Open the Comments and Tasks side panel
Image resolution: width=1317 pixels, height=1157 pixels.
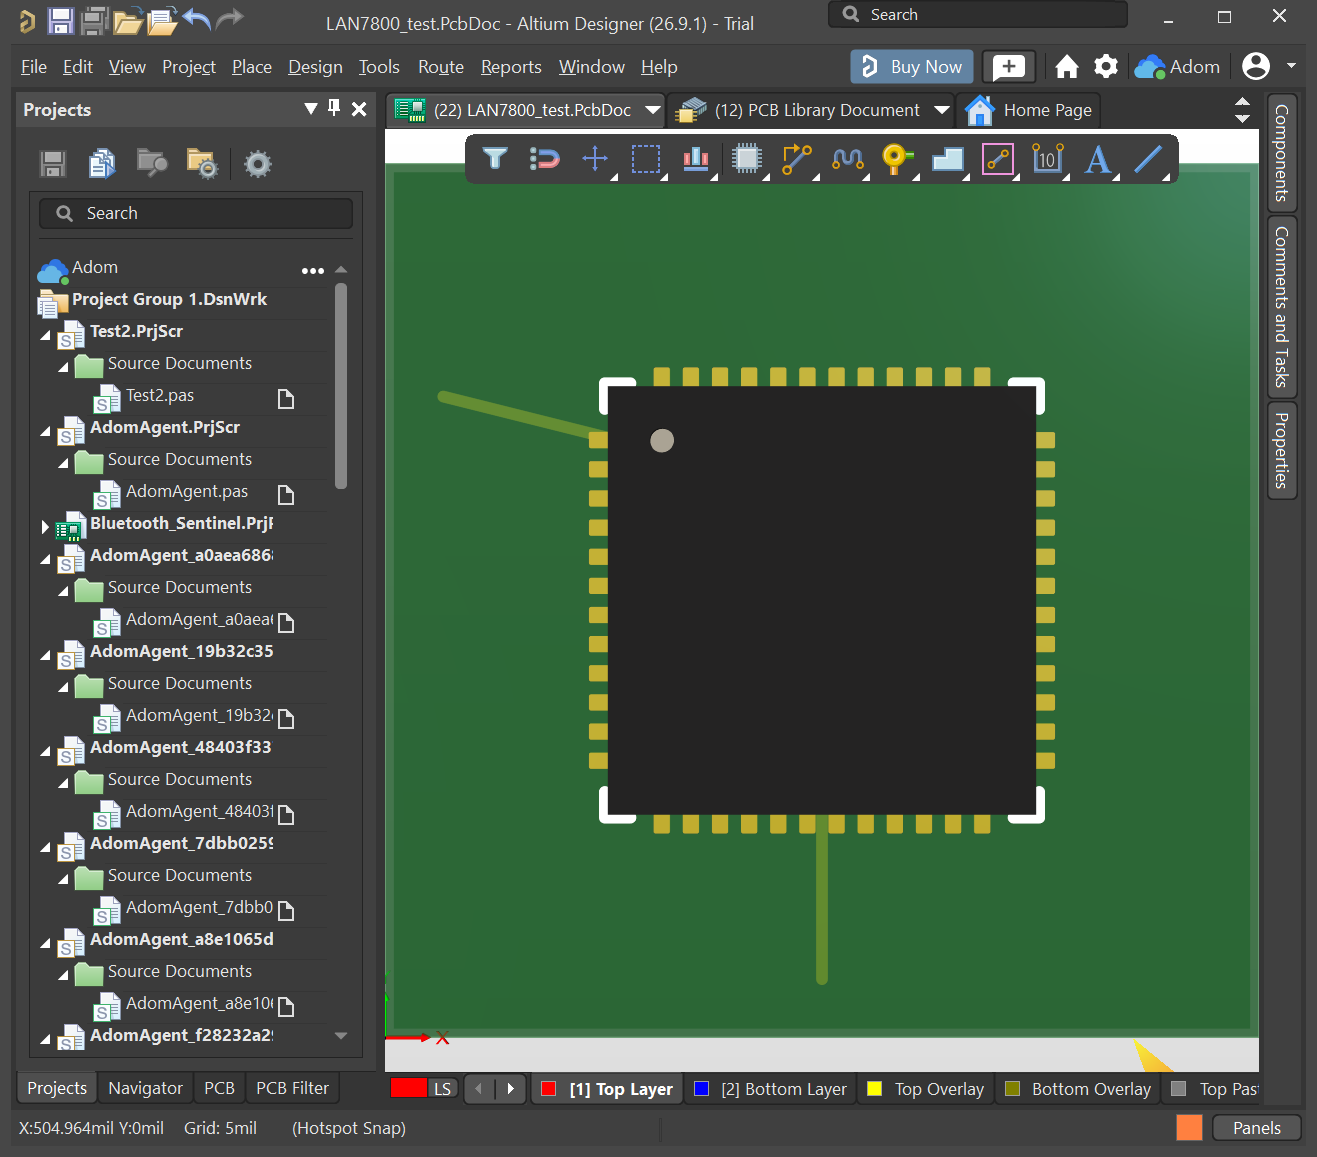[1281, 307]
